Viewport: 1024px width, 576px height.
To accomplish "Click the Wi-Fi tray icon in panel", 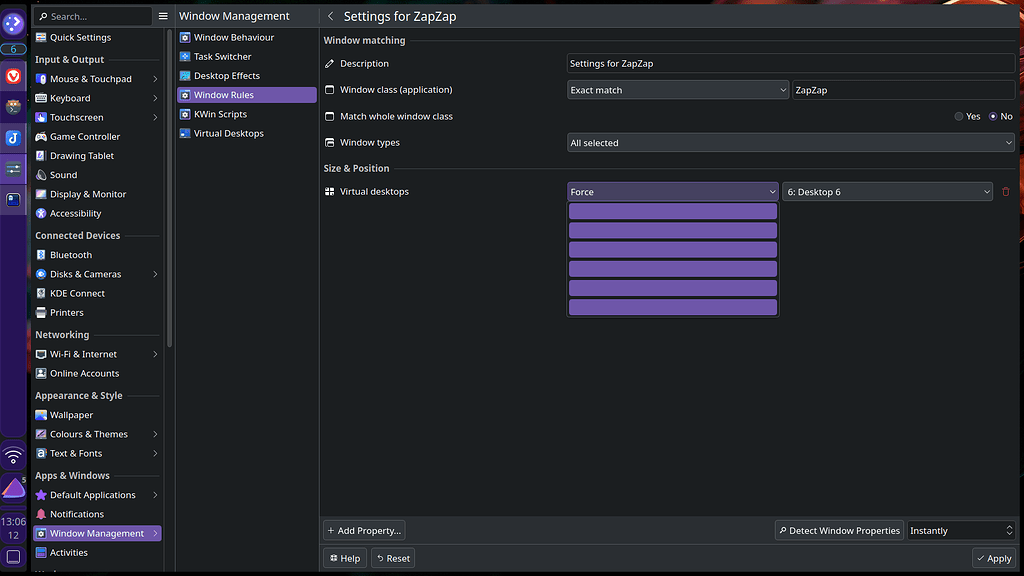I will click(13, 456).
